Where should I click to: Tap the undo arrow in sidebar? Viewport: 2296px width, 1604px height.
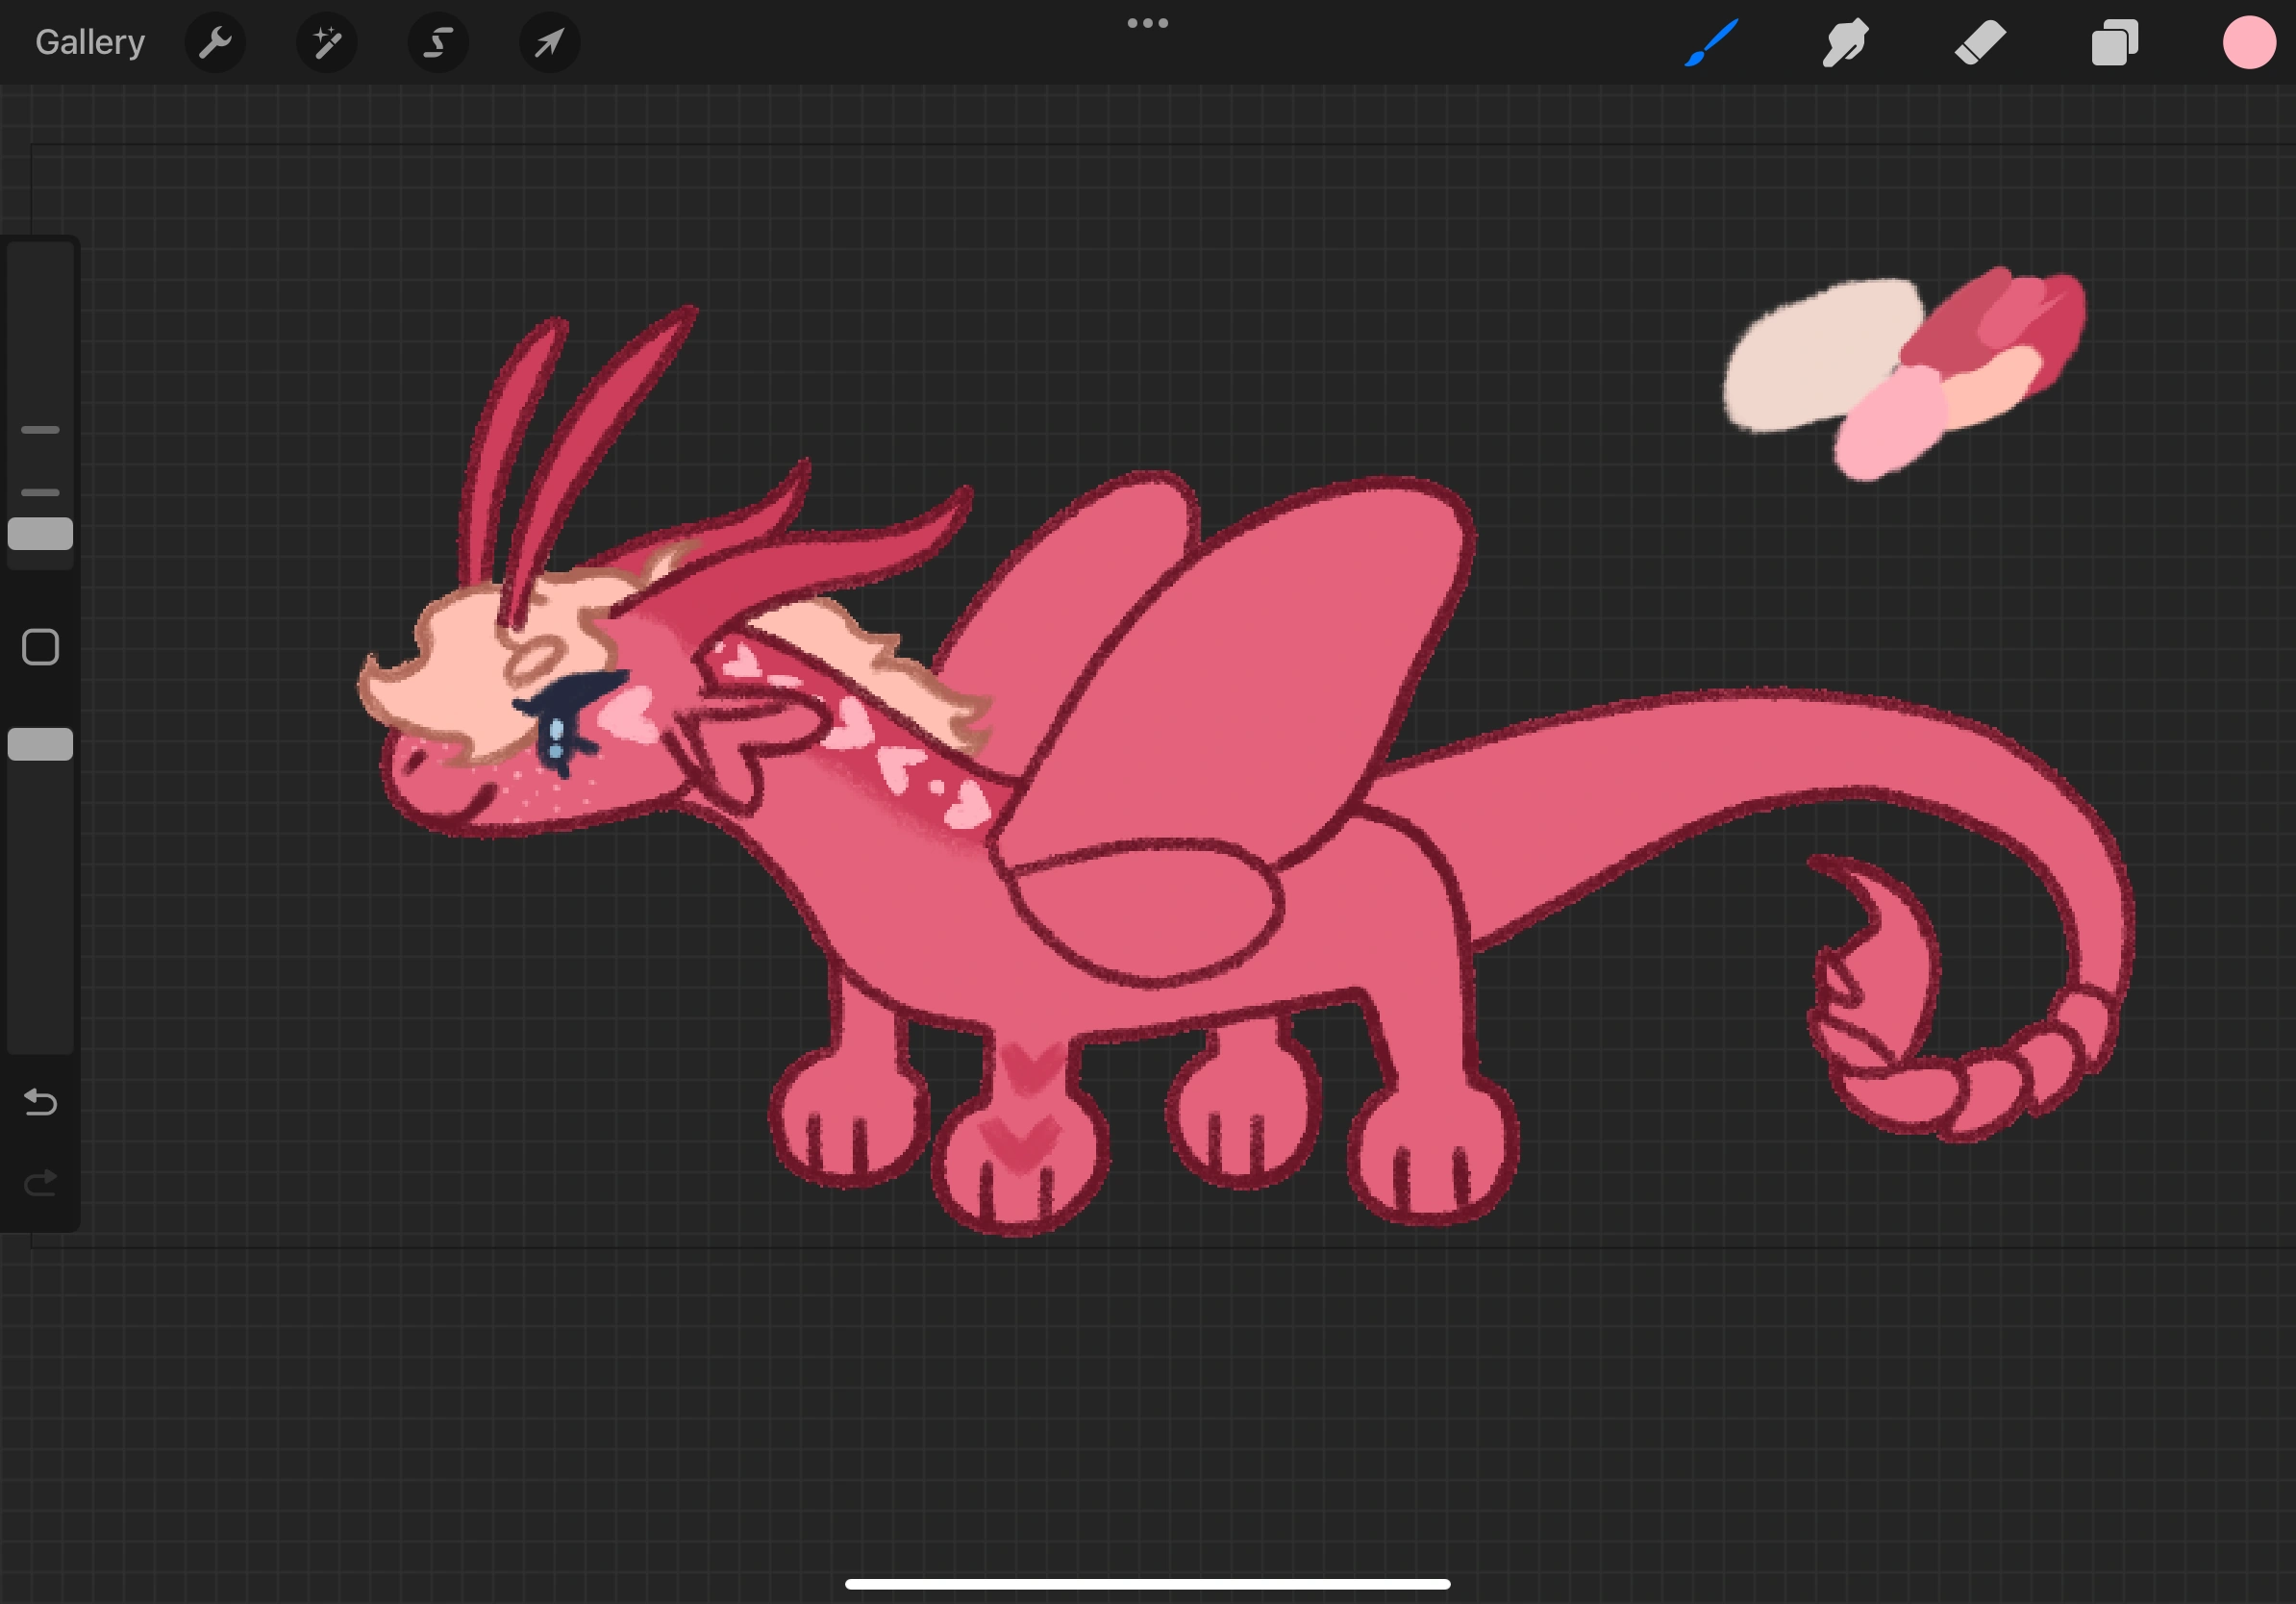tap(41, 1103)
